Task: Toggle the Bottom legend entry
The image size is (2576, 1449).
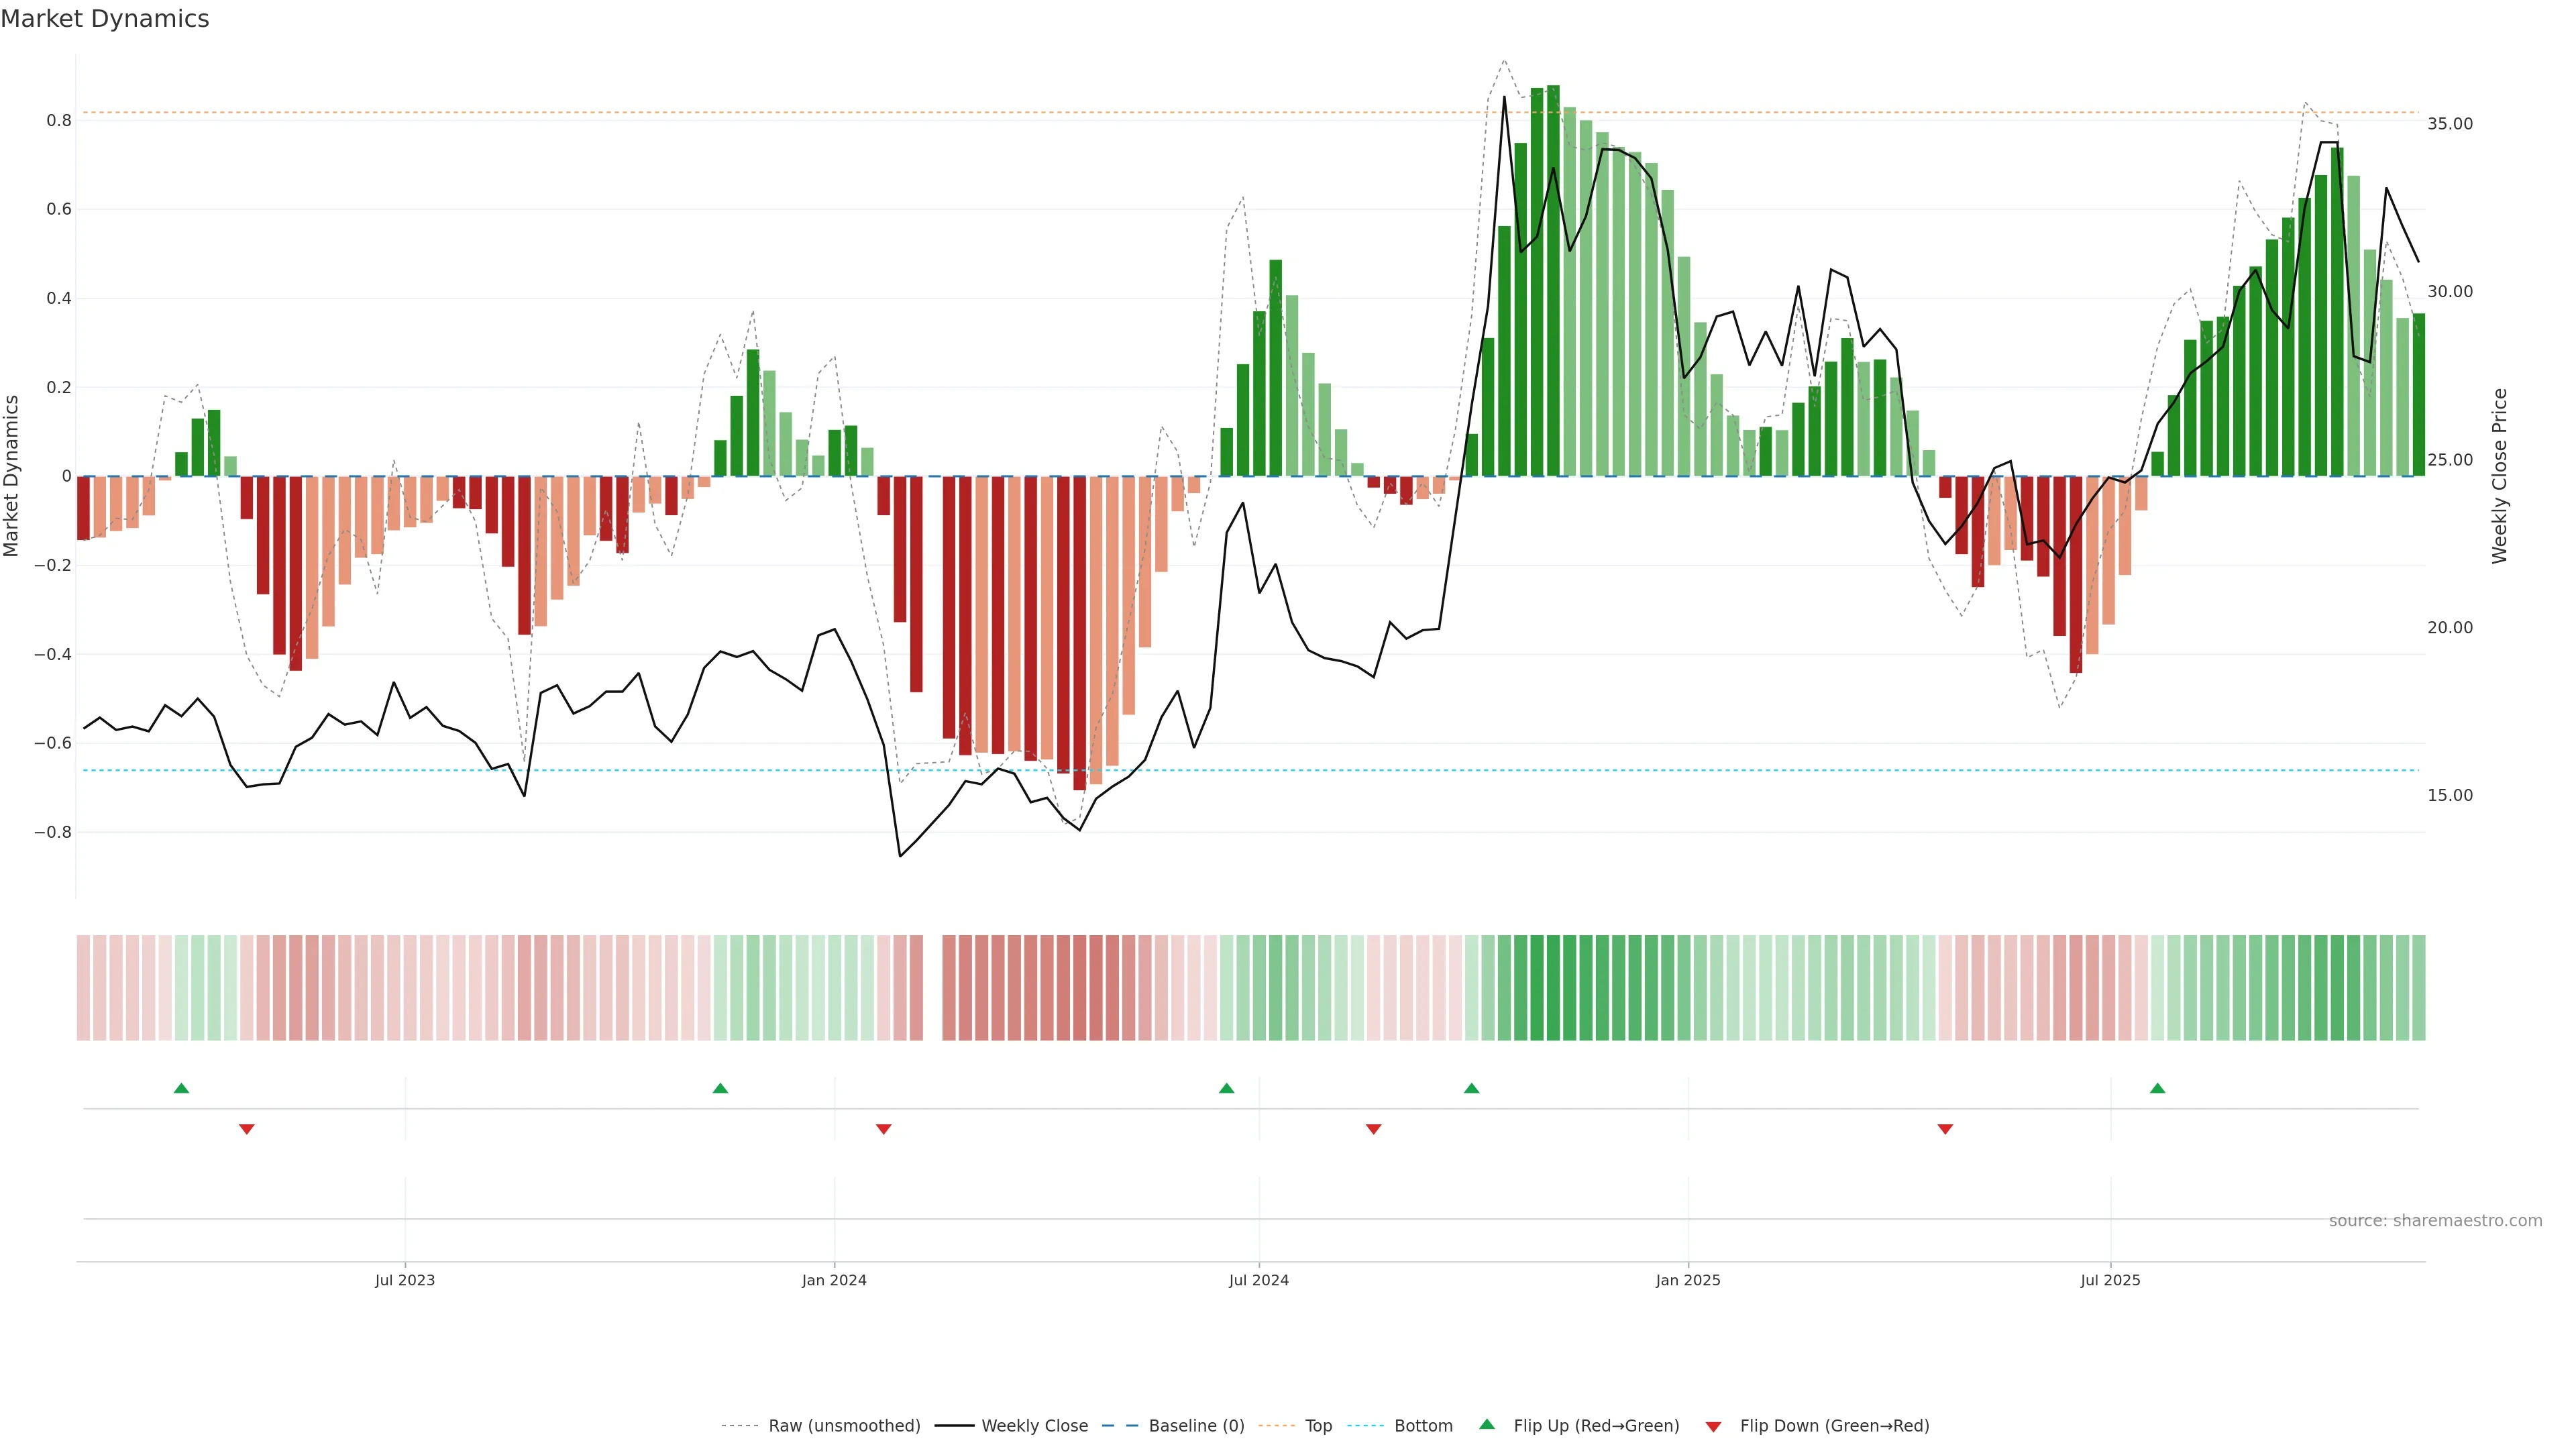Action: coord(1423,1426)
